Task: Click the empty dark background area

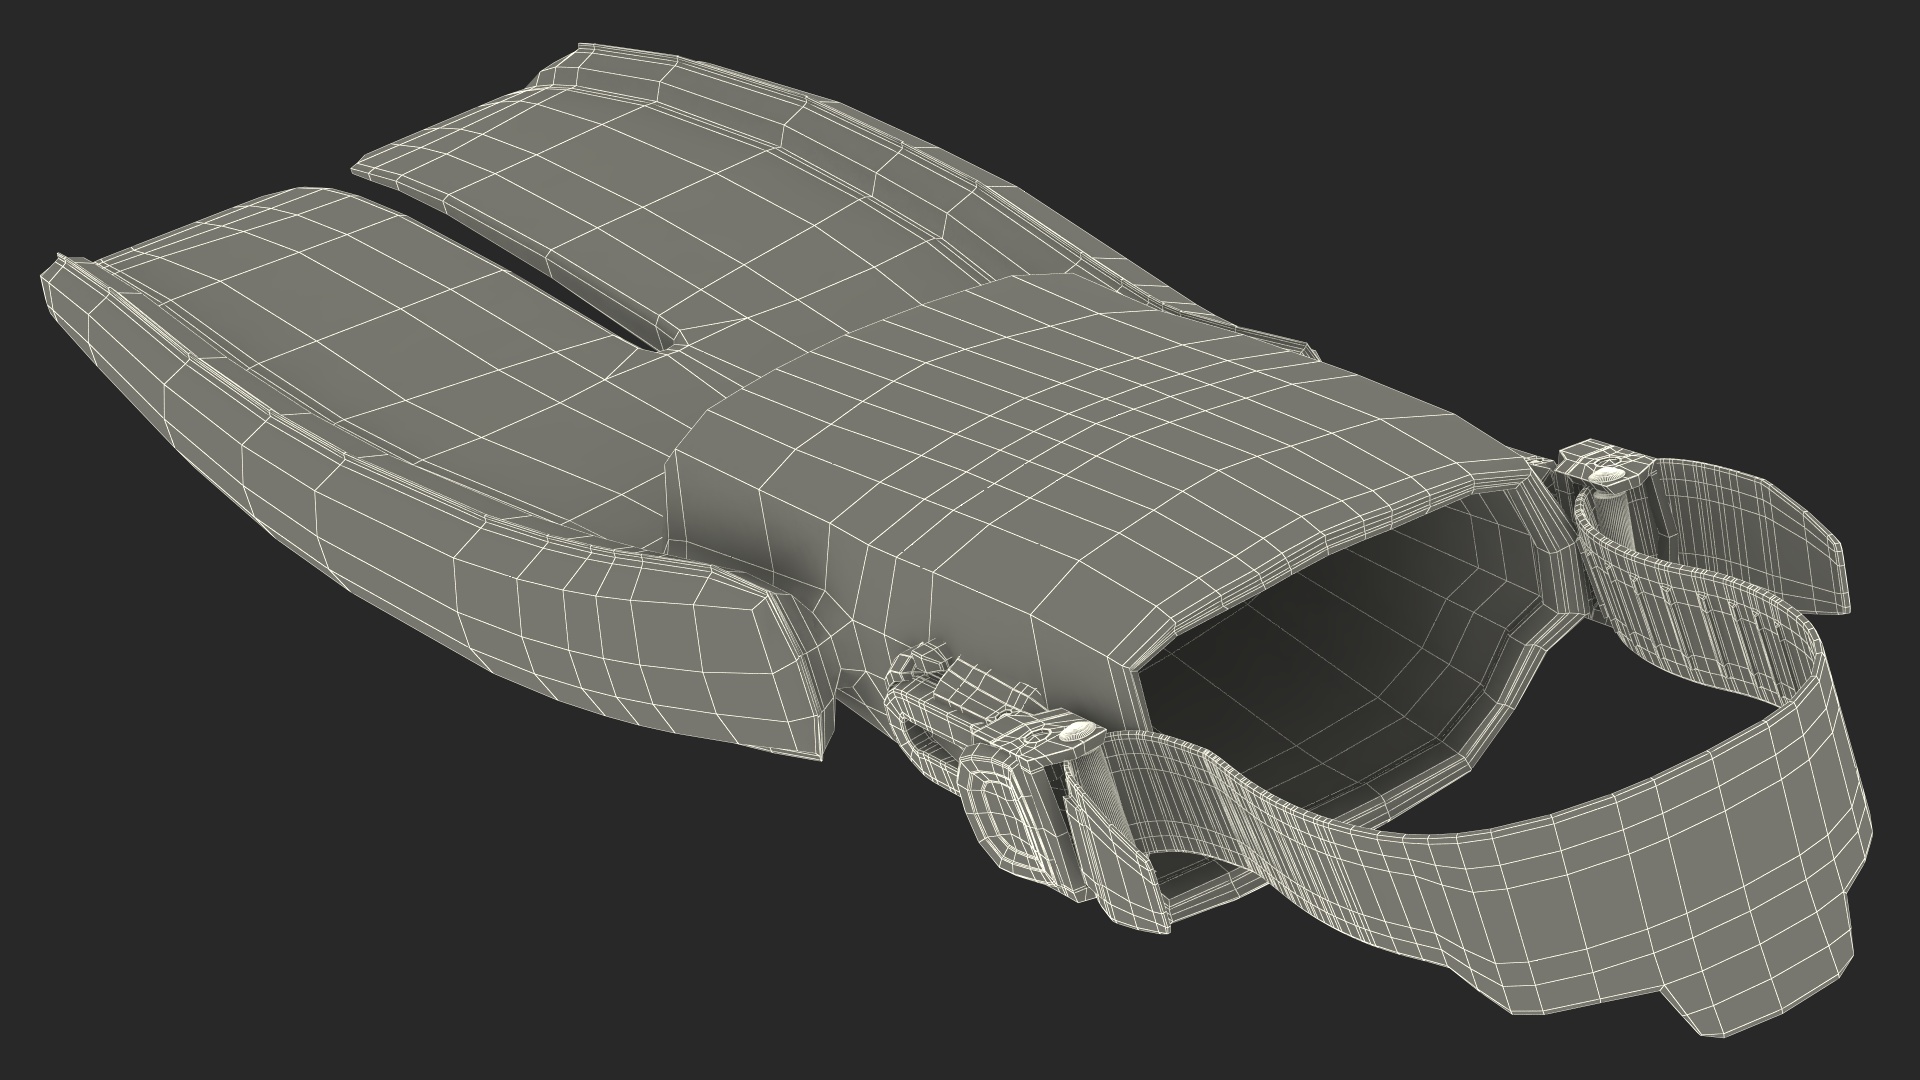Action: click(300, 900)
